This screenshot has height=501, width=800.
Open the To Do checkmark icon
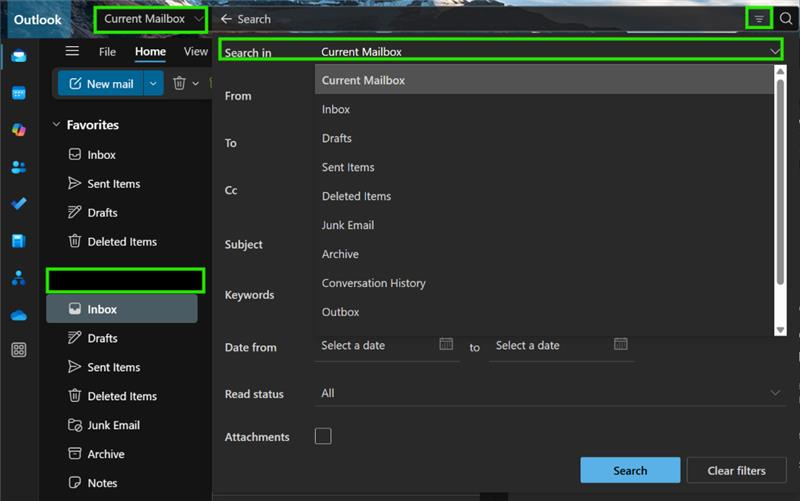pos(19,204)
